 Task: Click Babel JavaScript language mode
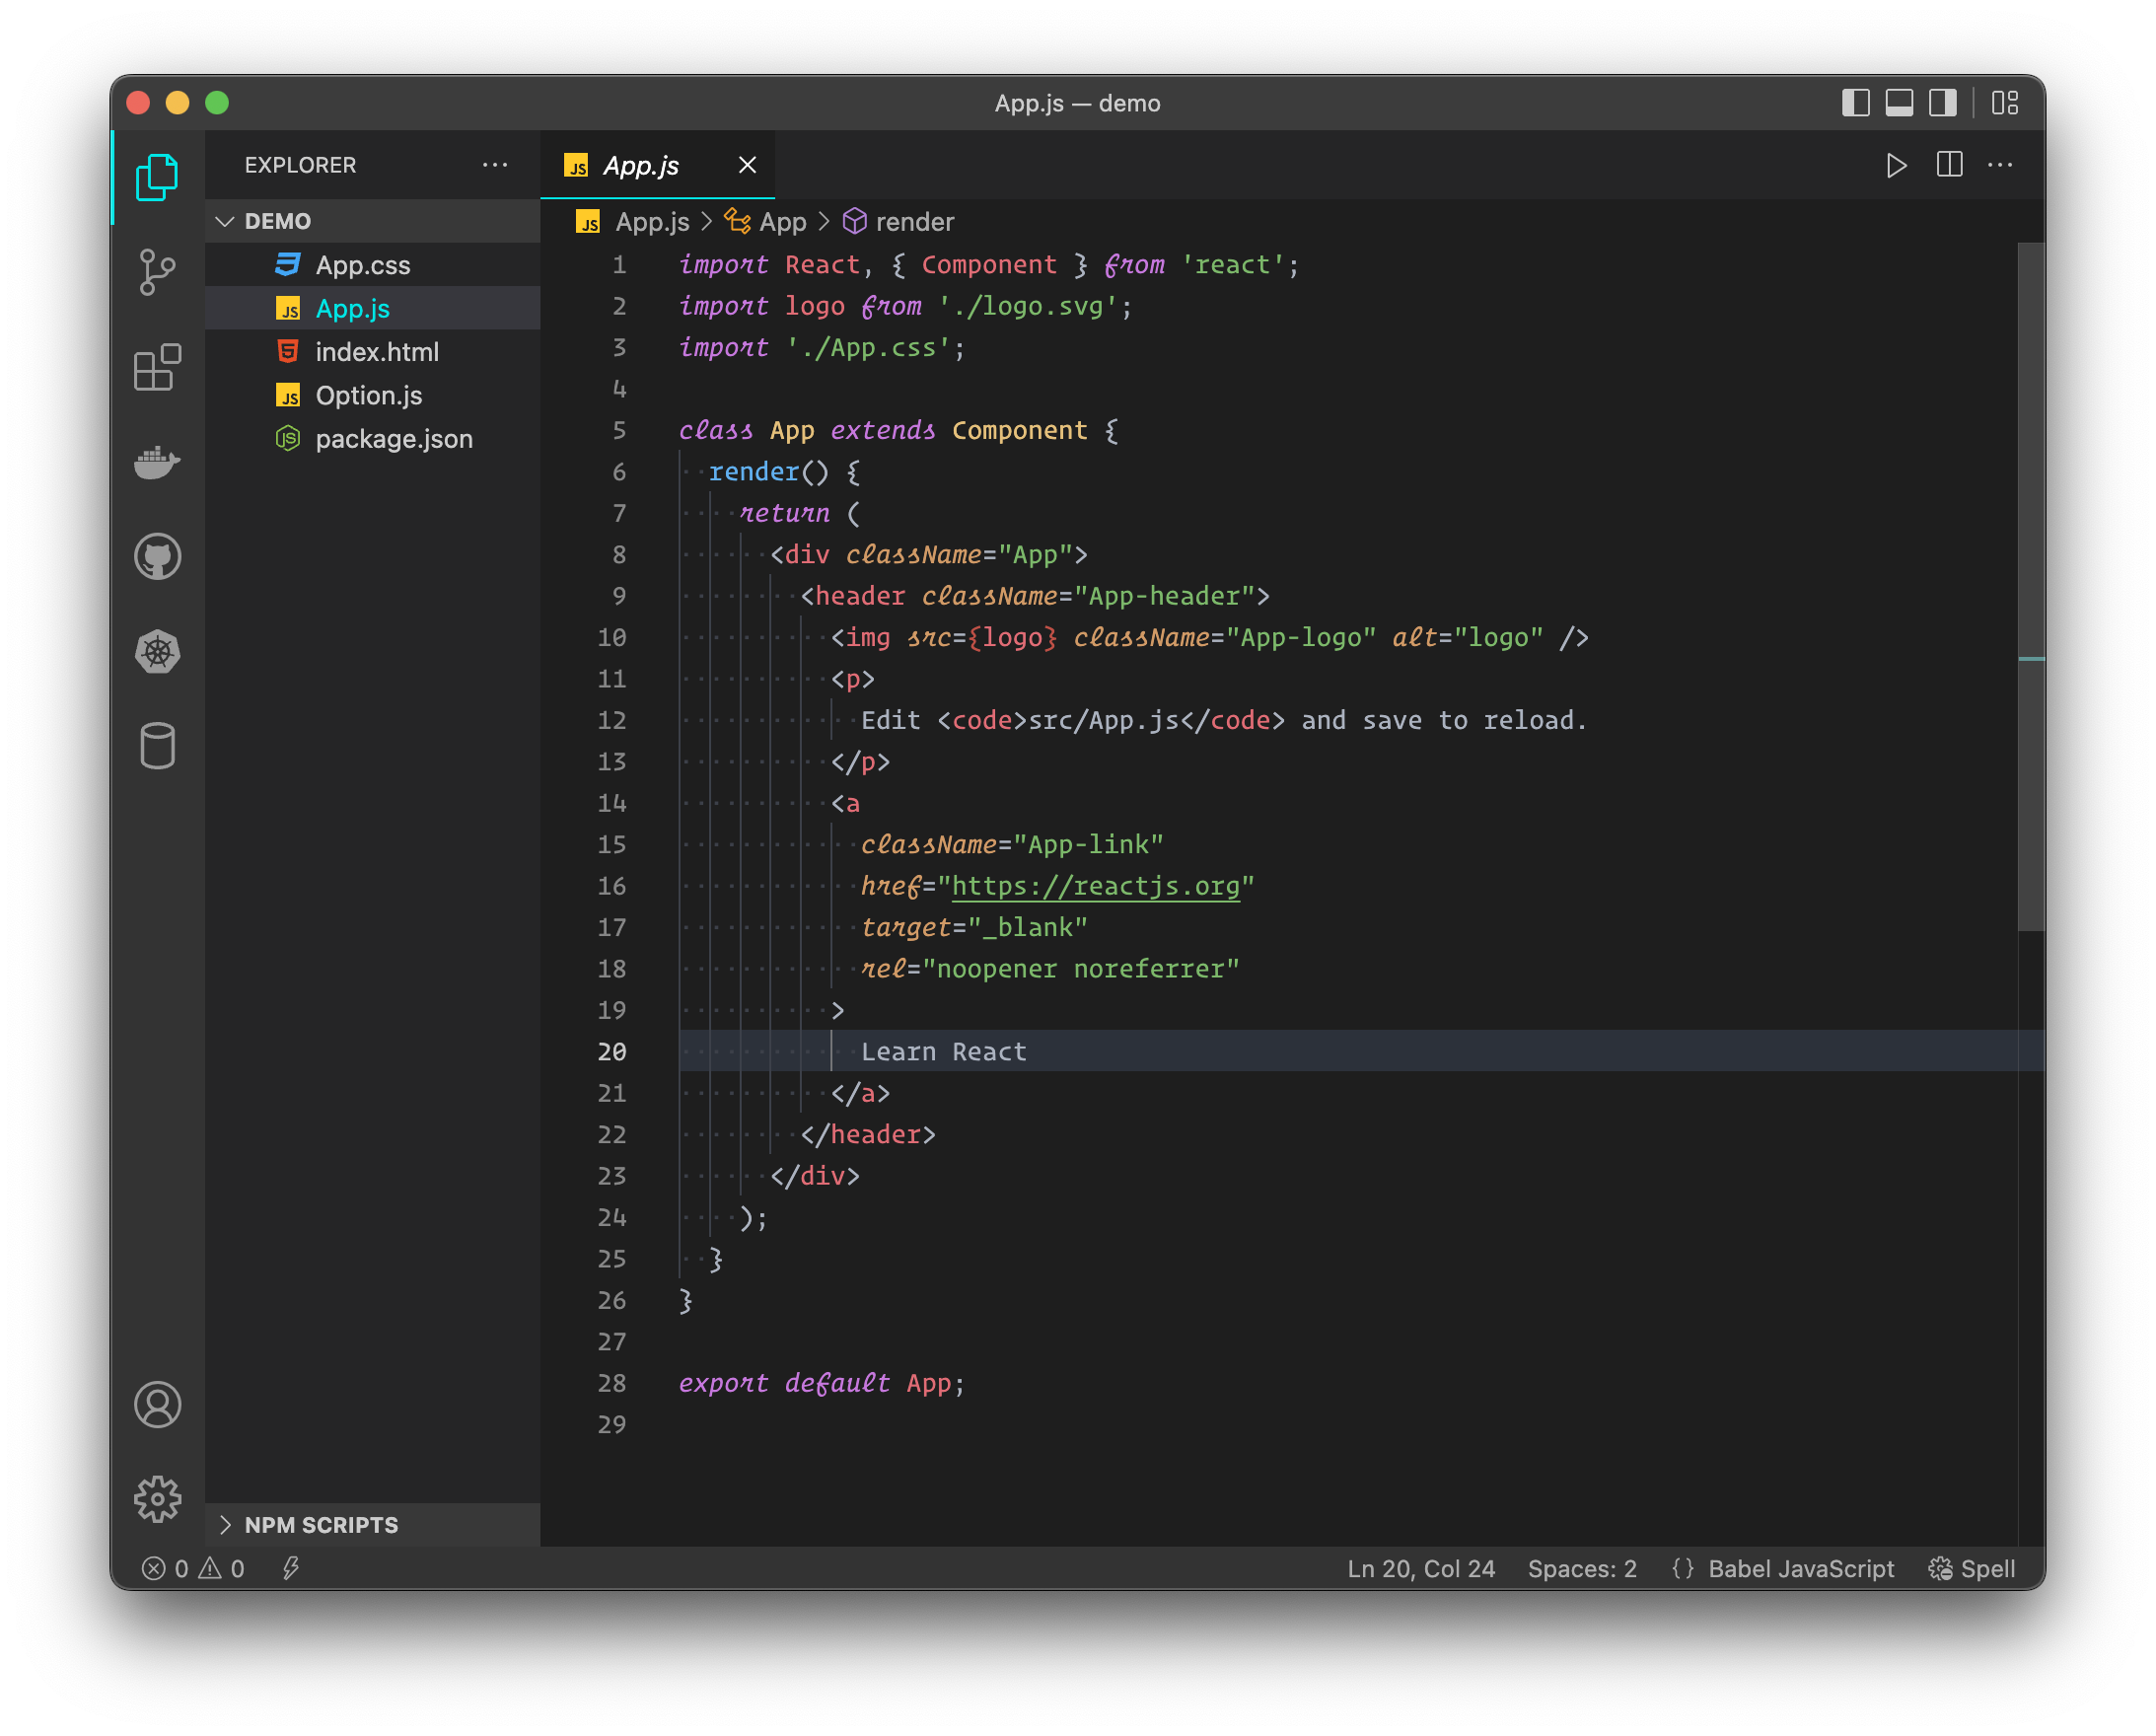(x=1800, y=1568)
